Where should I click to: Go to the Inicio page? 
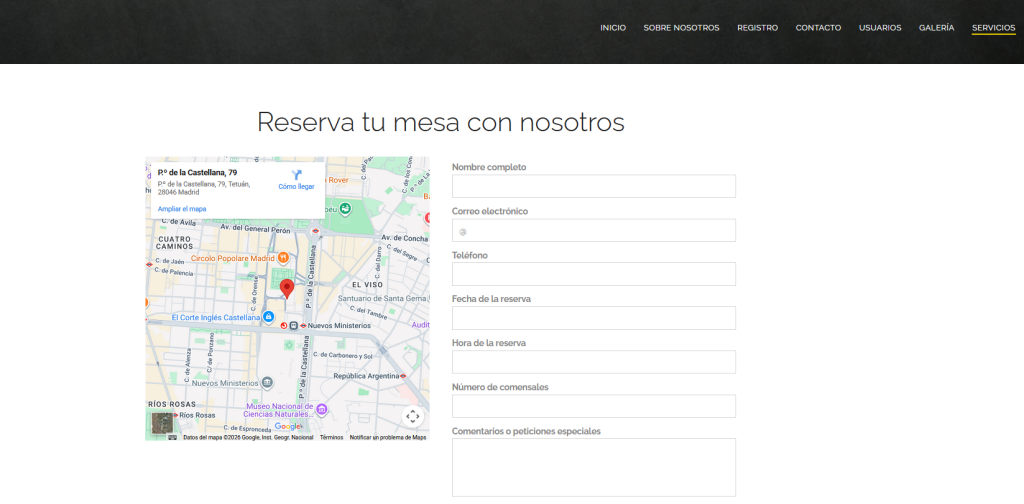pyautogui.click(x=613, y=28)
